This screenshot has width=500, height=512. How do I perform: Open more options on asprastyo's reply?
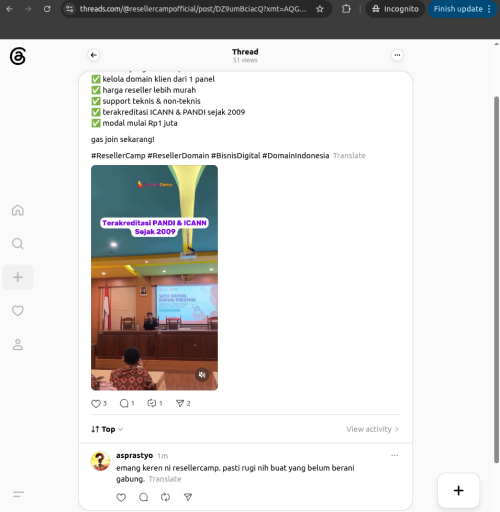click(395, 455)
